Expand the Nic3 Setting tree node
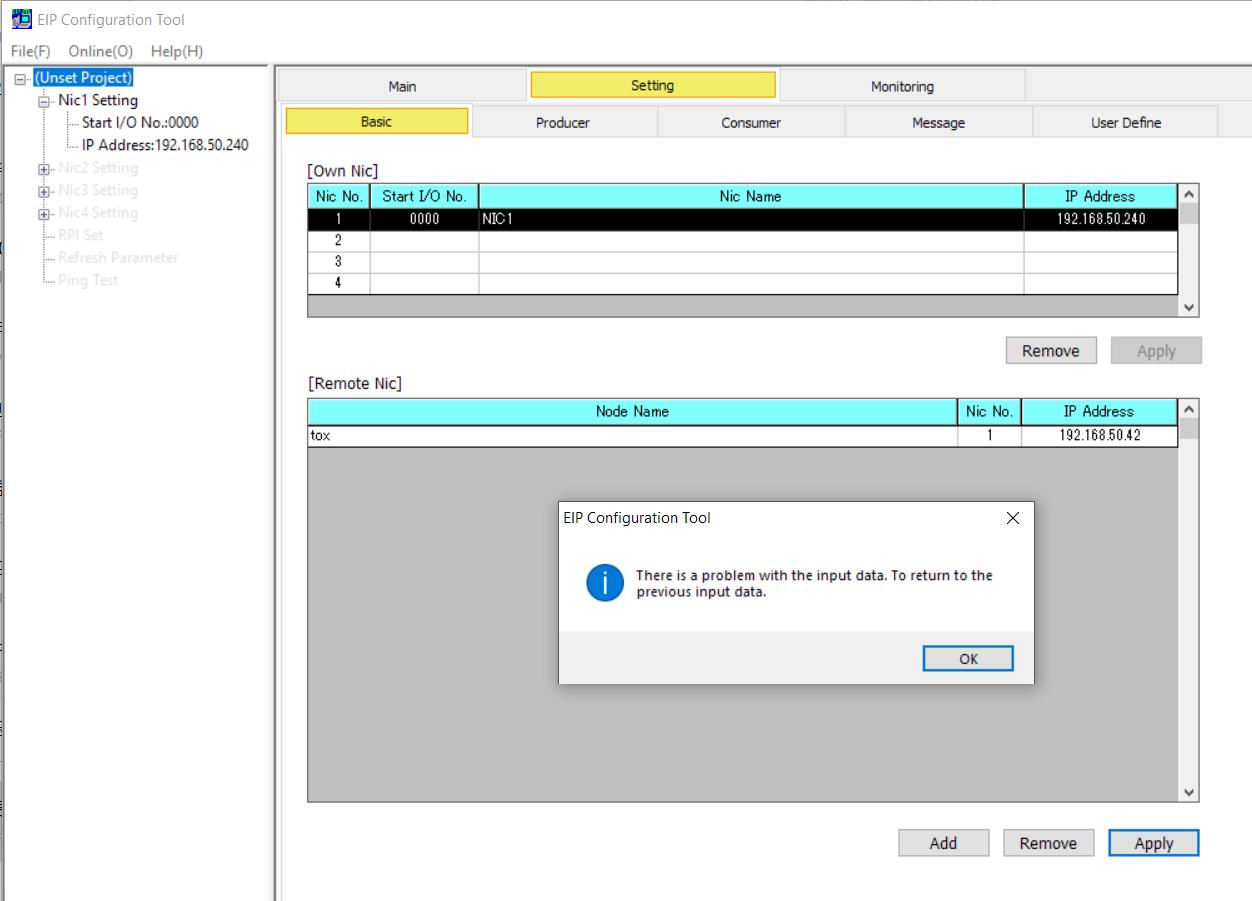The height and width of the screenshot is (901, 1252). [44, 191]
